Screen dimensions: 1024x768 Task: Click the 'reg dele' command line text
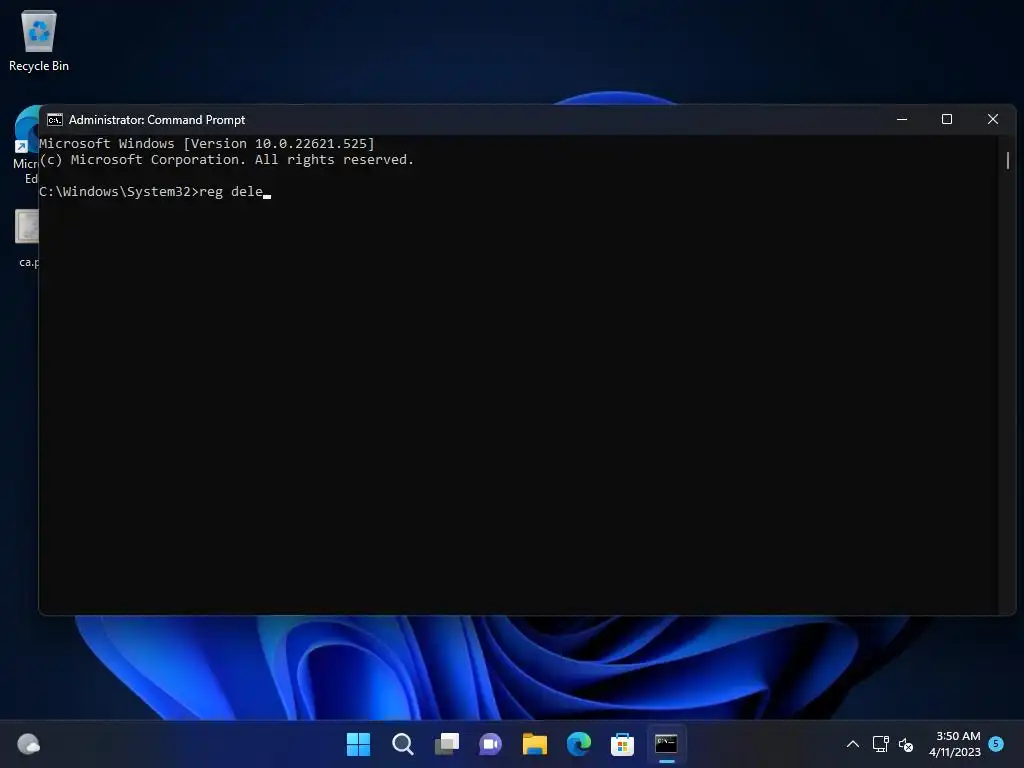pos(231,191)
